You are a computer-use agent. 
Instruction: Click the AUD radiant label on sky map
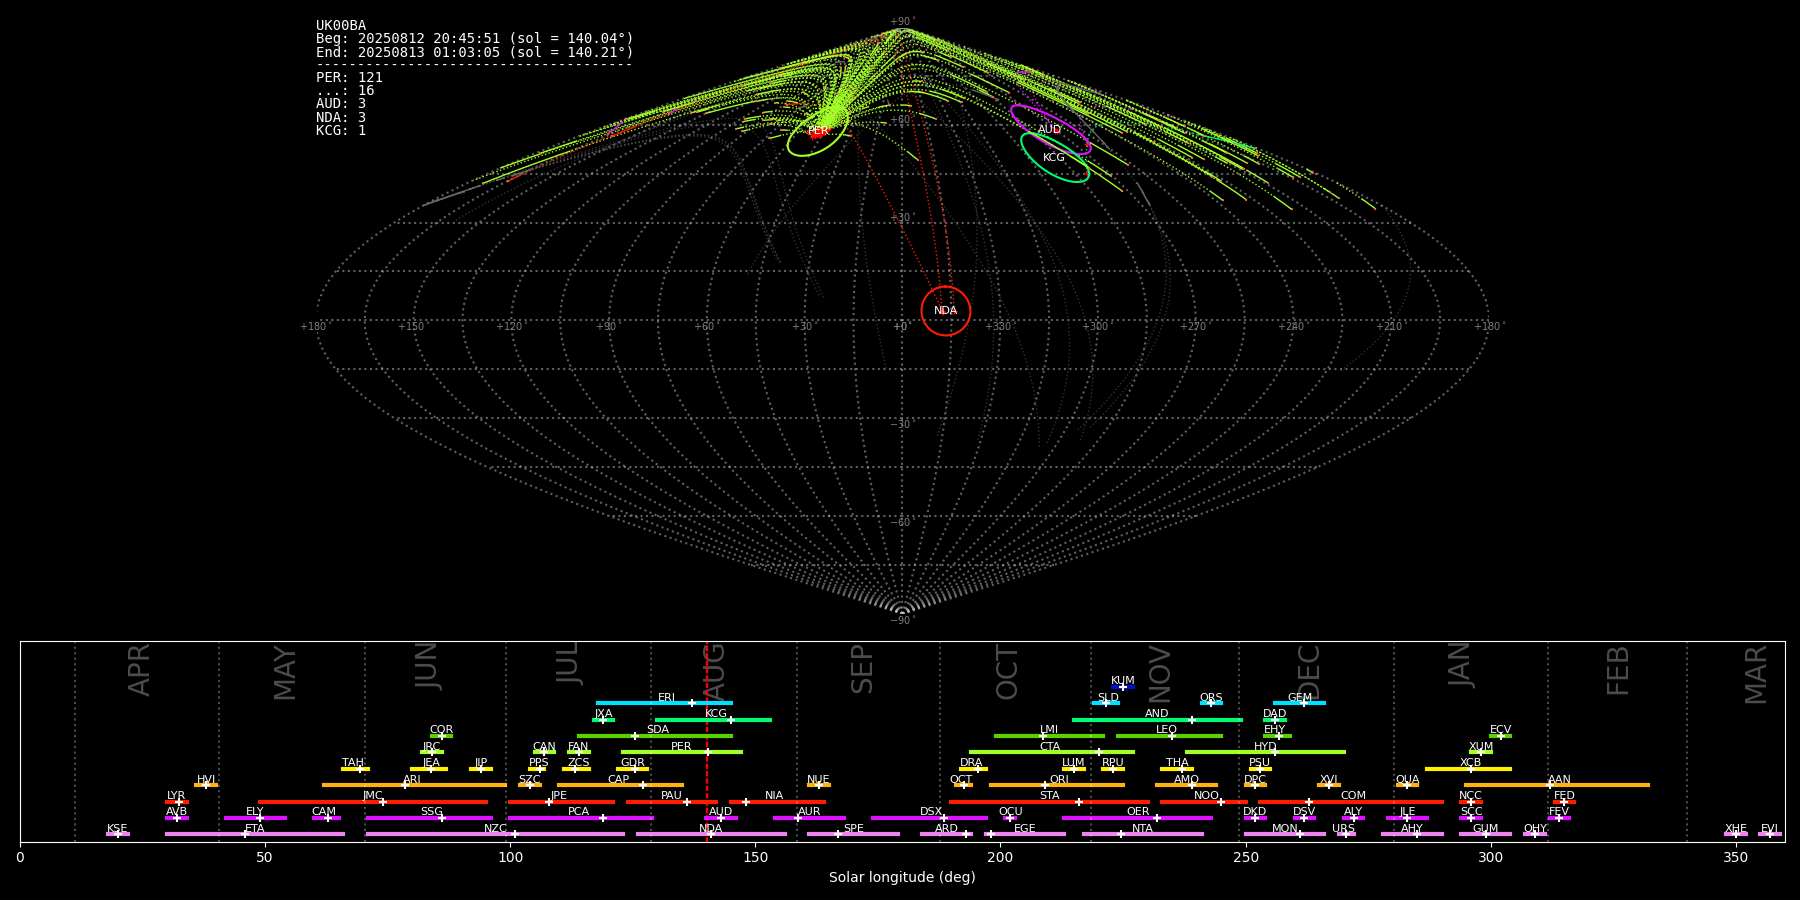click(1049, 129)
